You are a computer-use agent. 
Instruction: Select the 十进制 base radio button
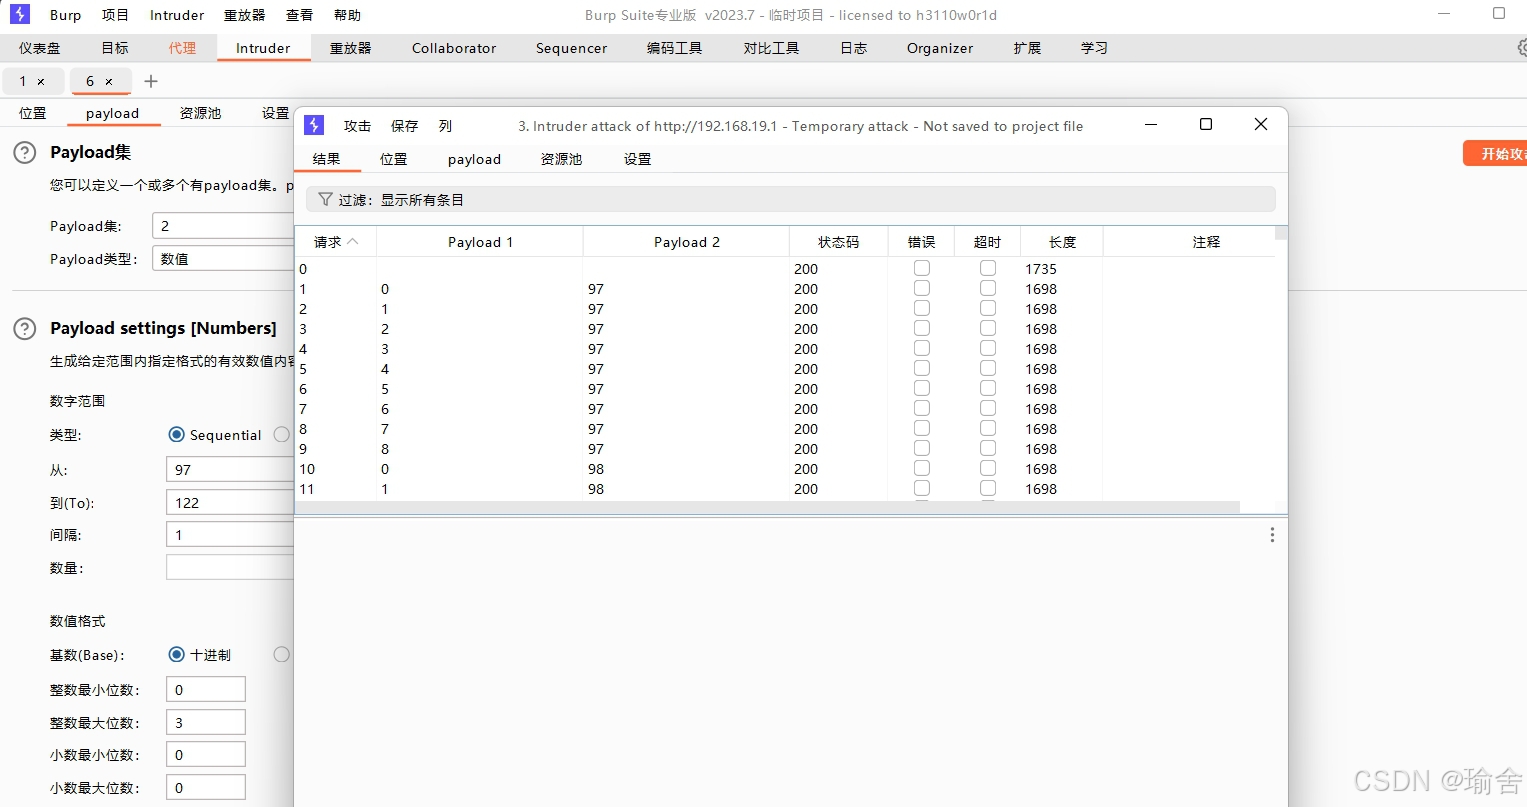pyautogui.click(x=177, y=654)
